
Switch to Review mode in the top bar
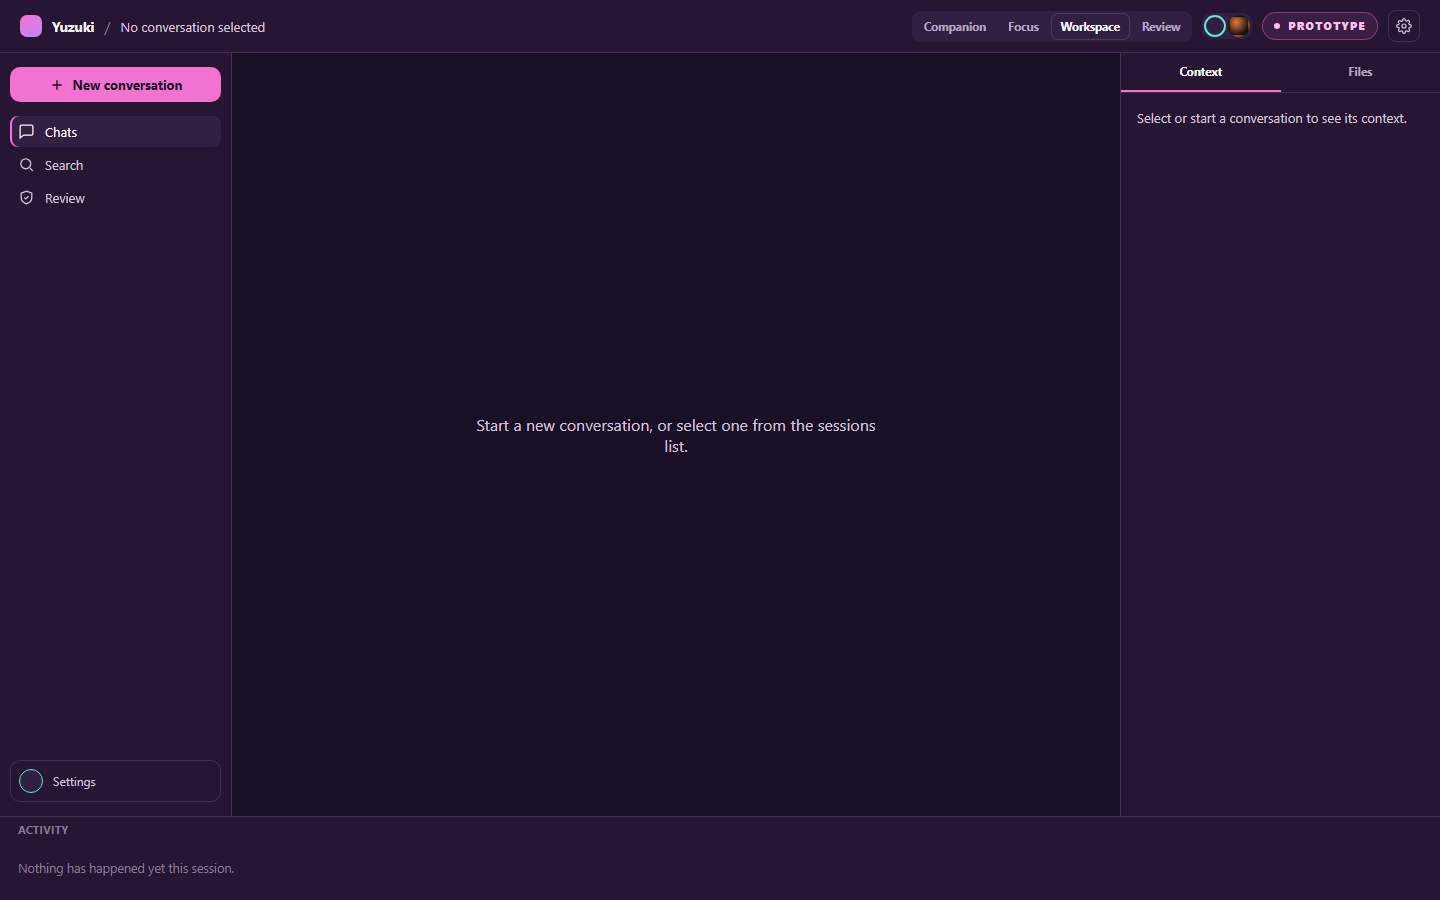(1161, 27)
